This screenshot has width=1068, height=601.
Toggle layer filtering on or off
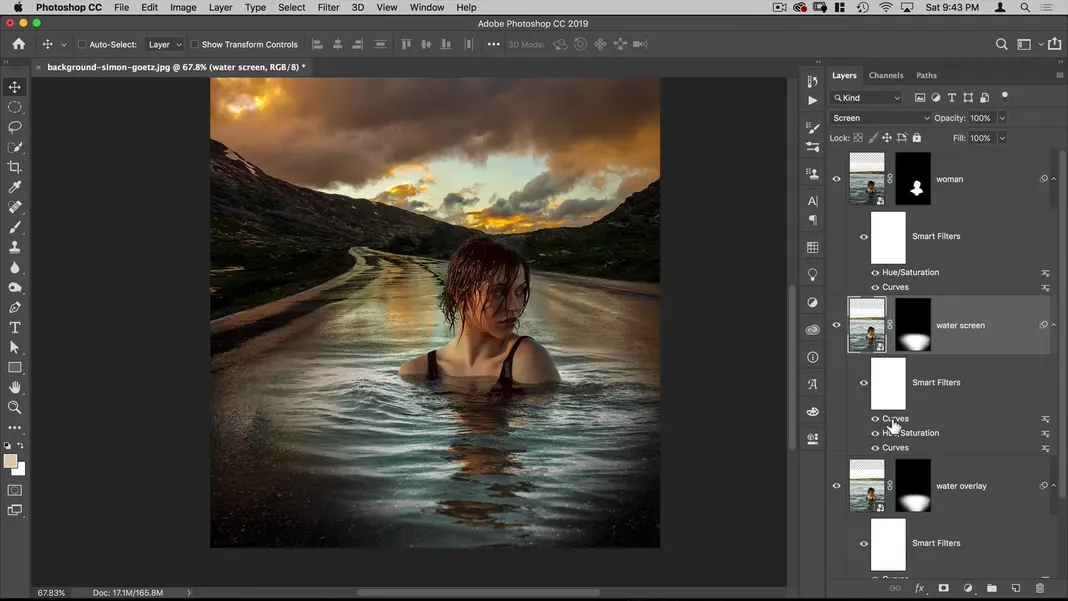1005,96
